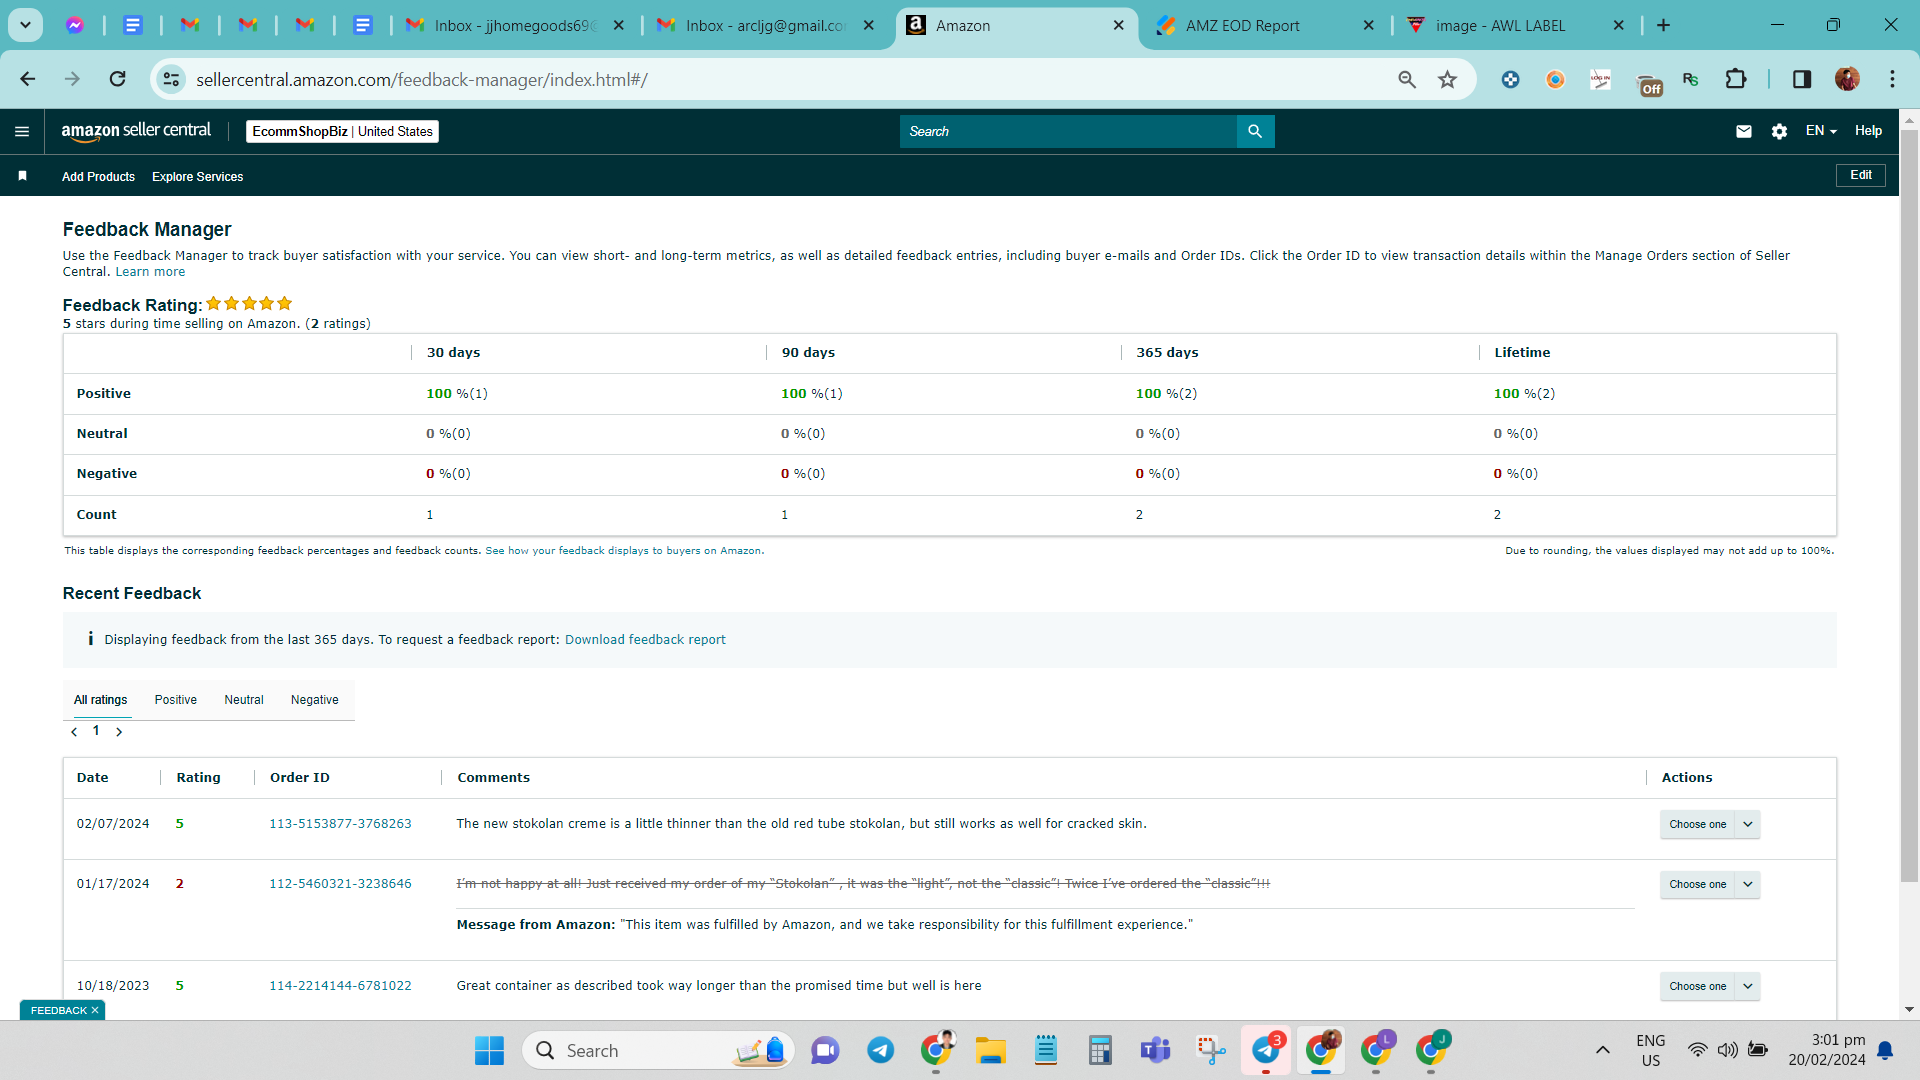Toggle the Chrome side panel

click(1802, 79)
